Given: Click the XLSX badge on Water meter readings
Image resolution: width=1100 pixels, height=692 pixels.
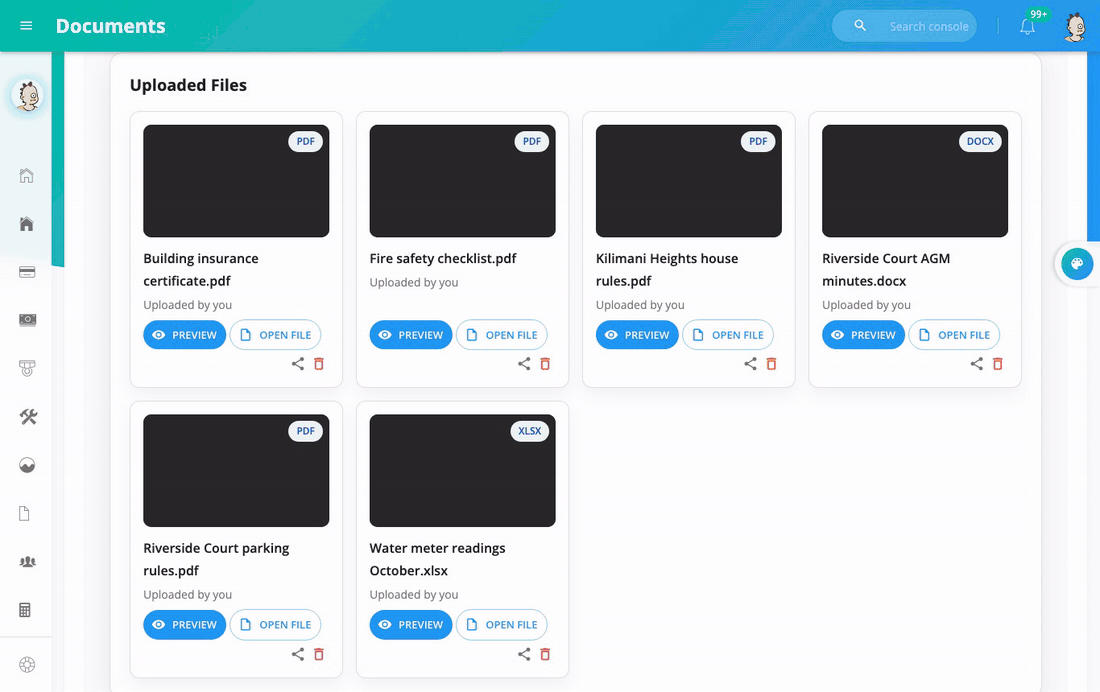Looking at the screenshot, I should tap(530, 431).
